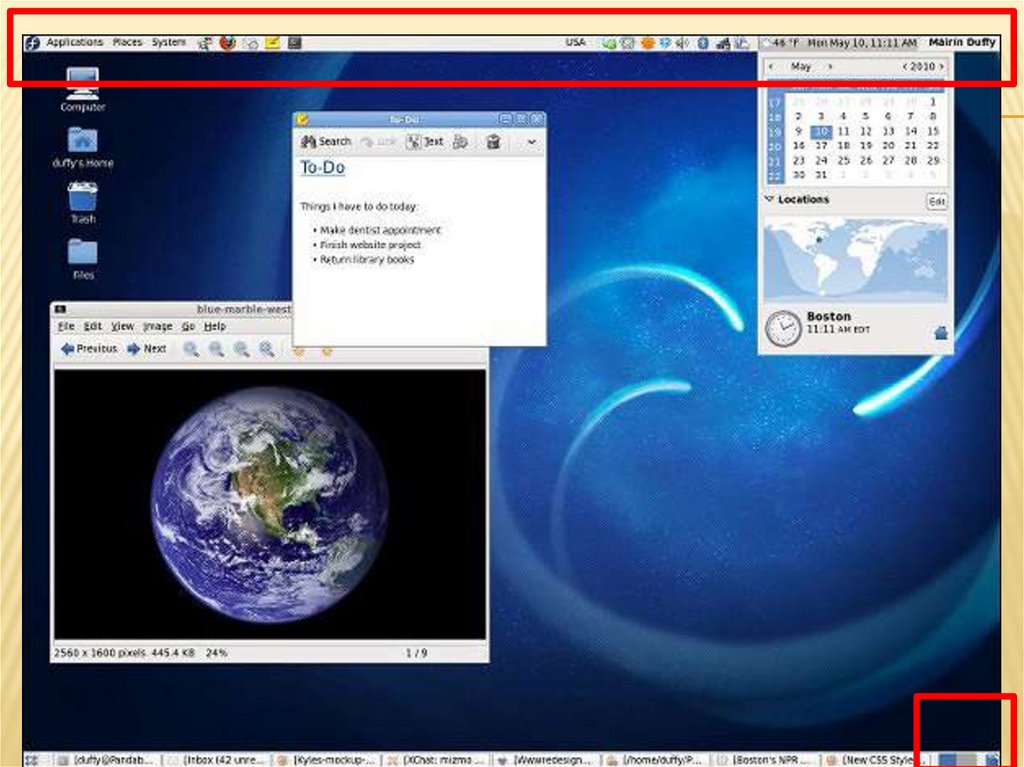Open the terminal launcher icon in panel

295,42
